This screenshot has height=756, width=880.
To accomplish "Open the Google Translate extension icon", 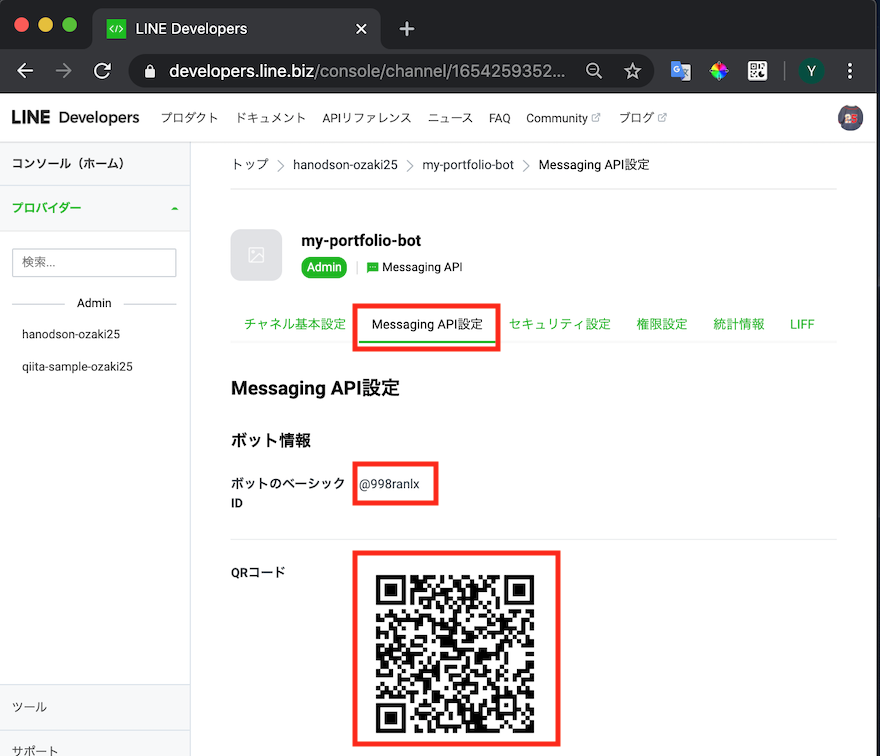I will tap(681, 71).
